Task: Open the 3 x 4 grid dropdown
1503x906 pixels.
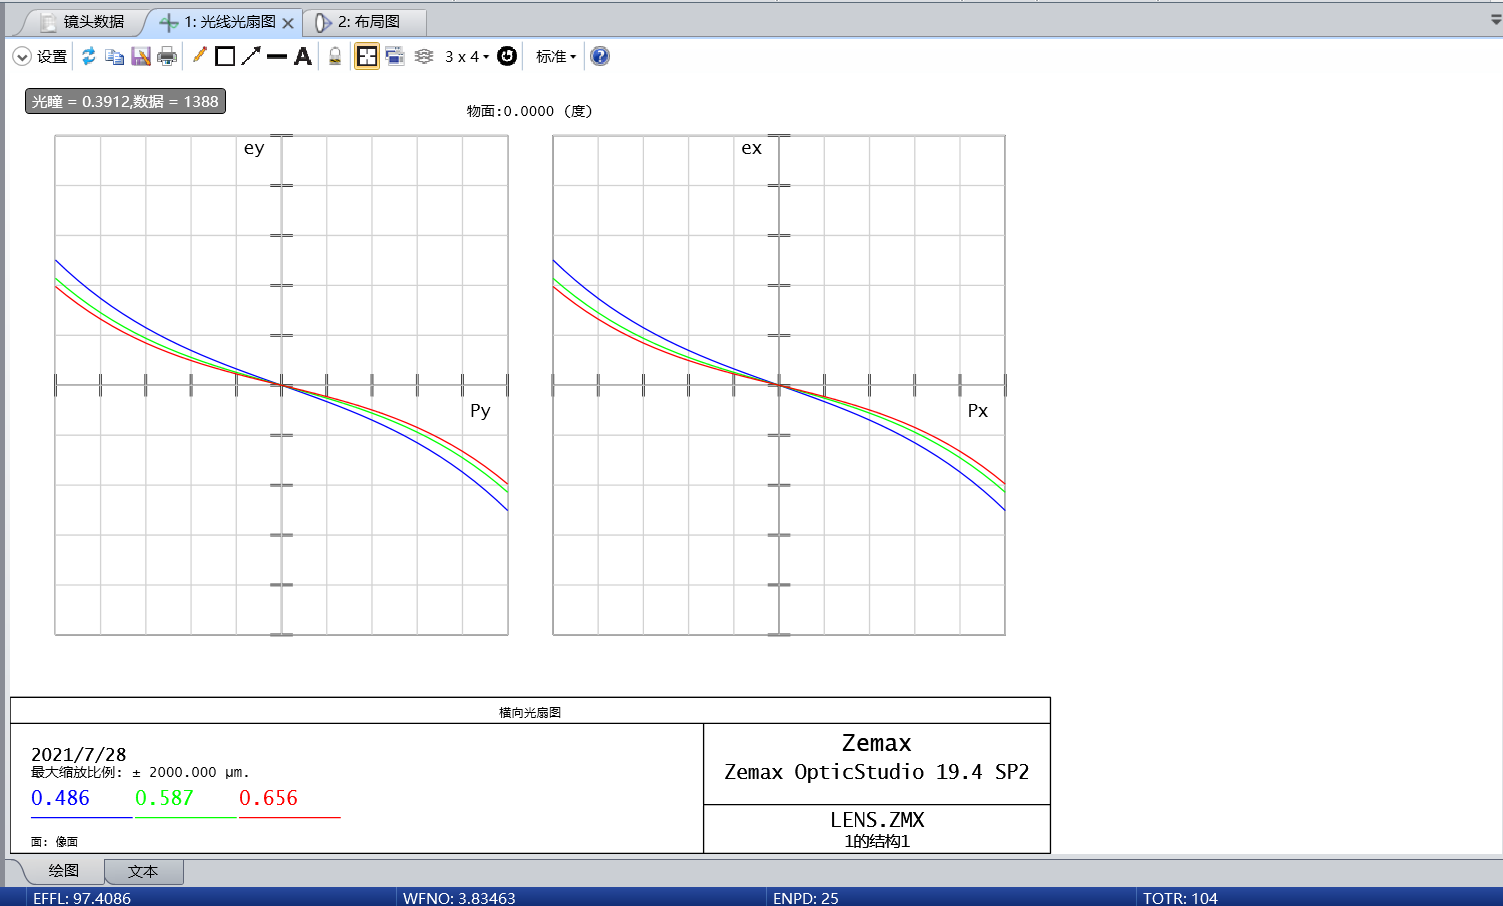Action: click(x=467, y=57)
